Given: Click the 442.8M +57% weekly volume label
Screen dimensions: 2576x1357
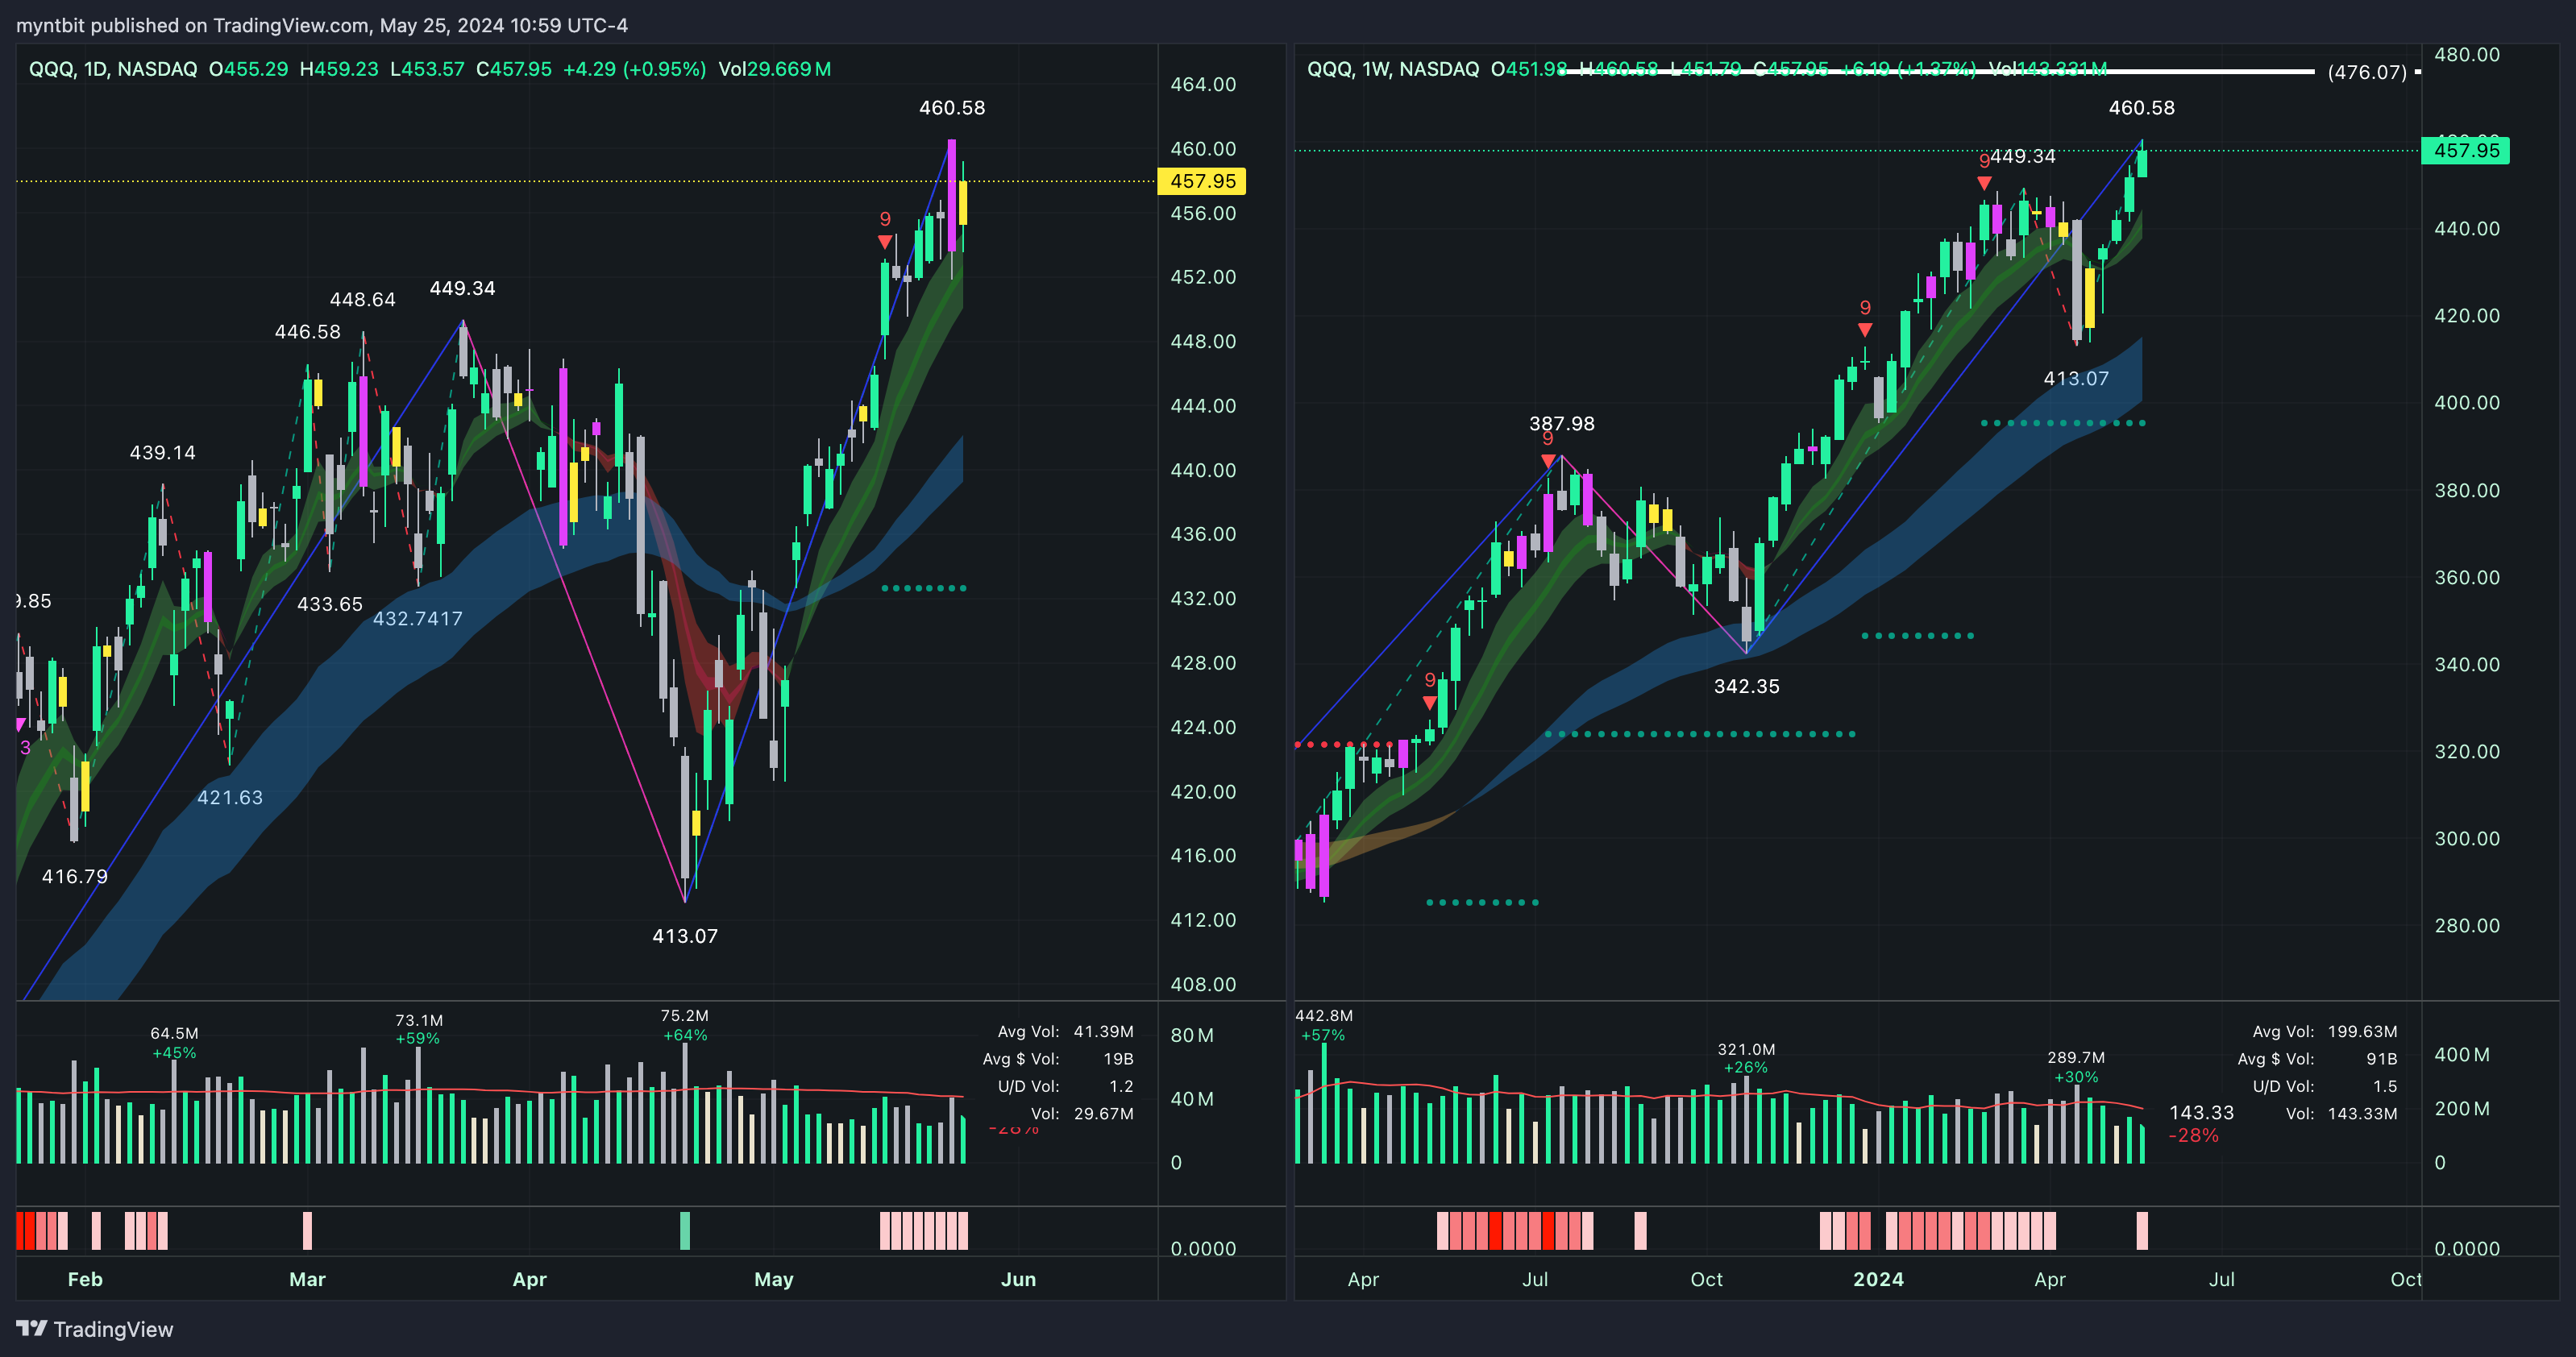Looking at the screenshot, I should pyautogui.click(x=1323, y=1025).
